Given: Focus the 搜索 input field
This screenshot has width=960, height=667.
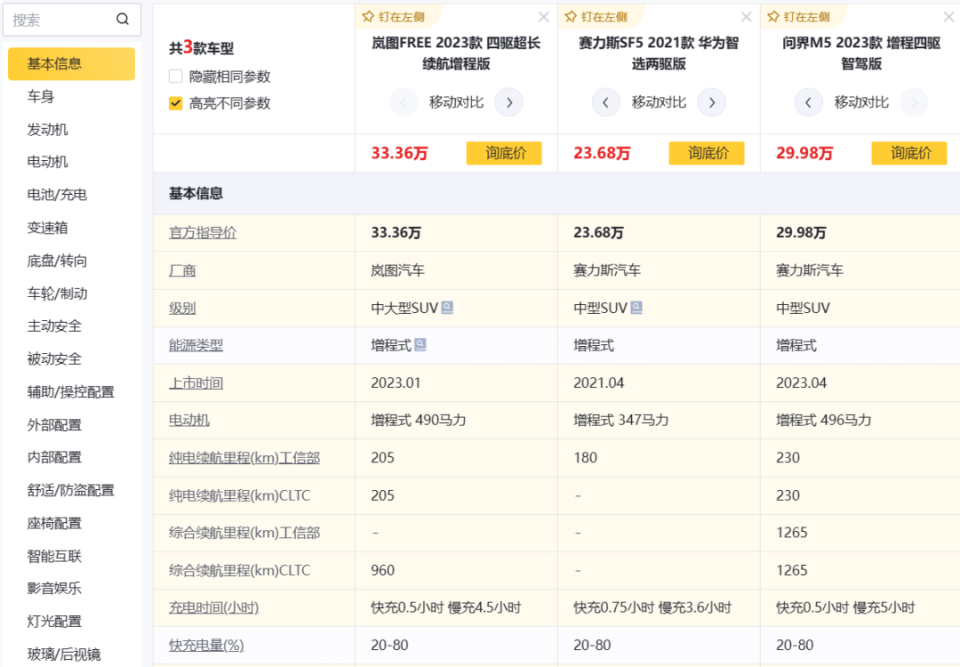Looking at the screenshot, I should [60, 19].
